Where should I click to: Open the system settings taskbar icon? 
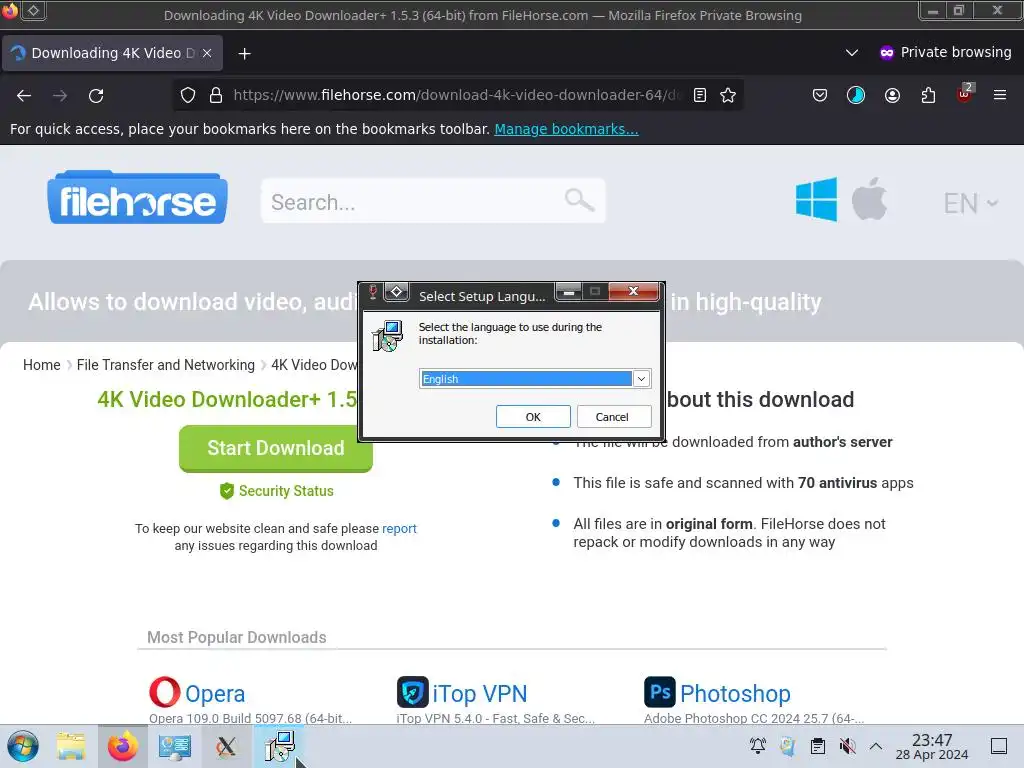[x=174, y=746]
